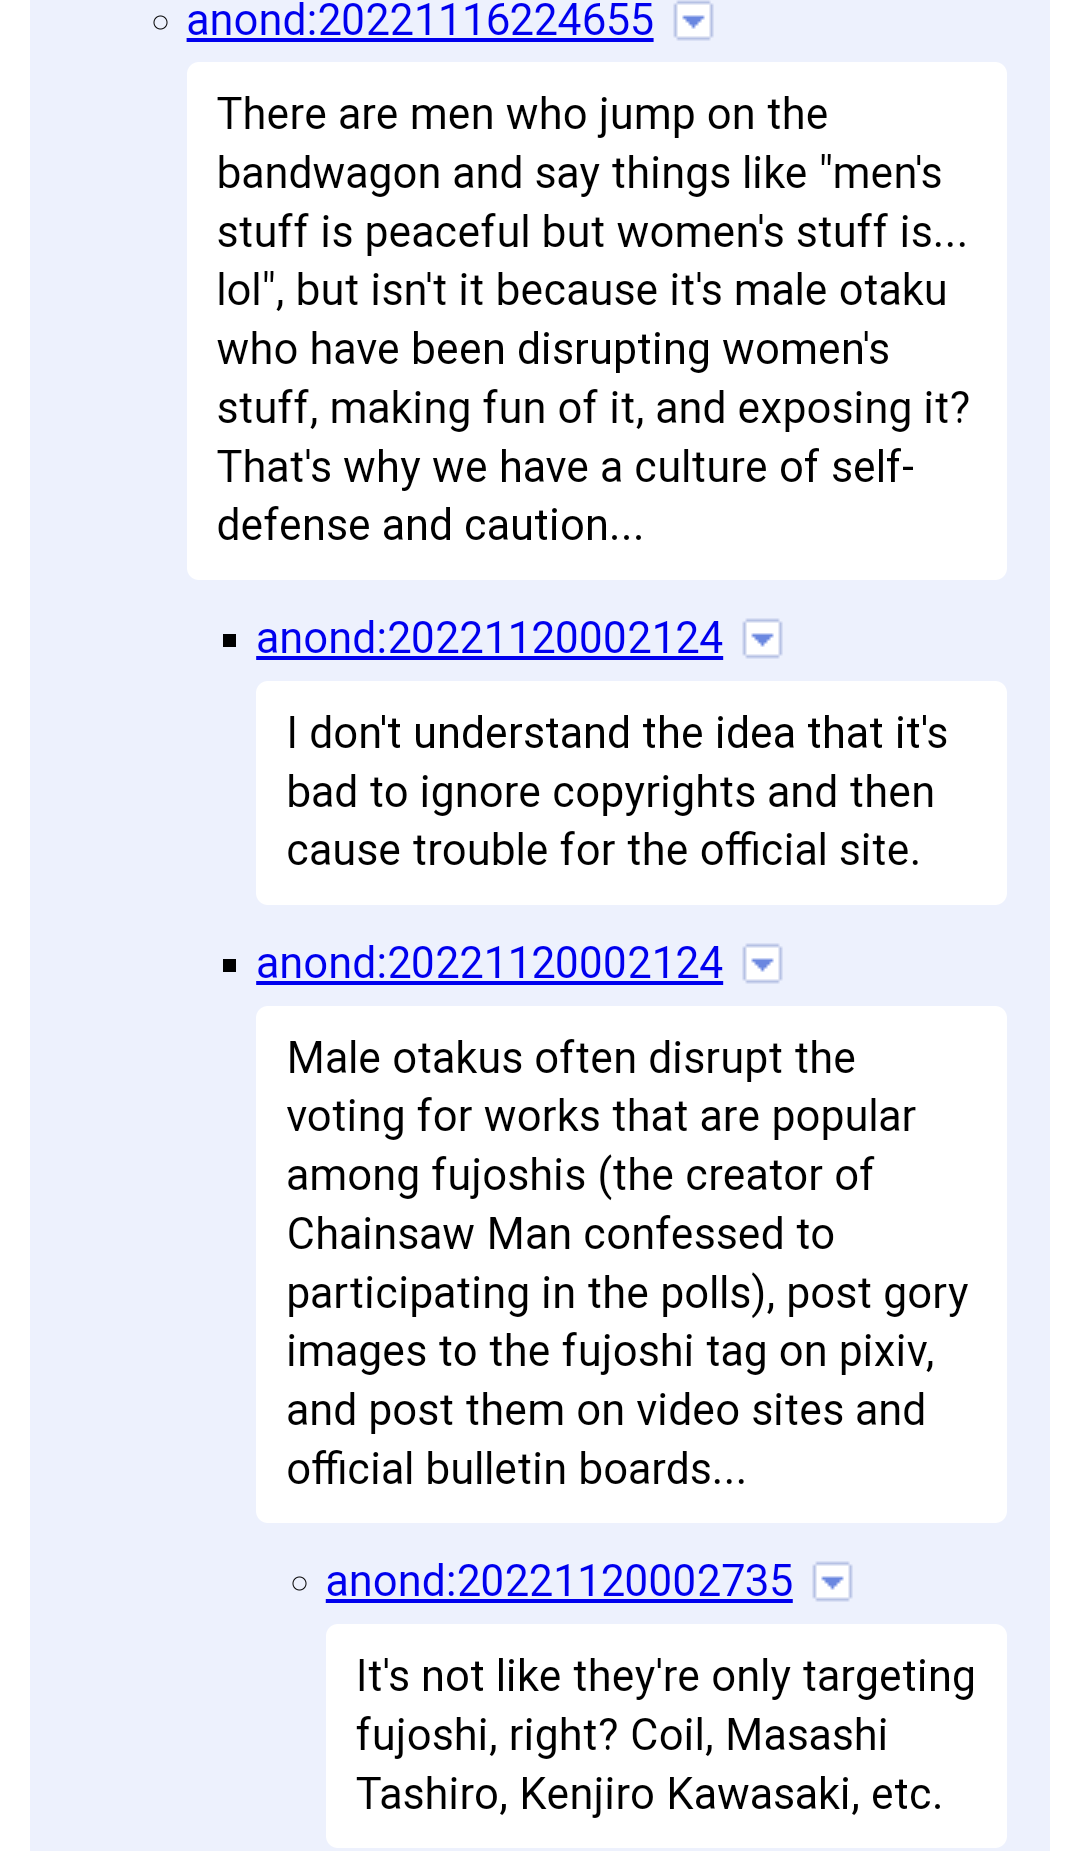The image size is (1080, 1851).
Task: Click the square bullet above the copyrights comment
Action: (231, 641)
